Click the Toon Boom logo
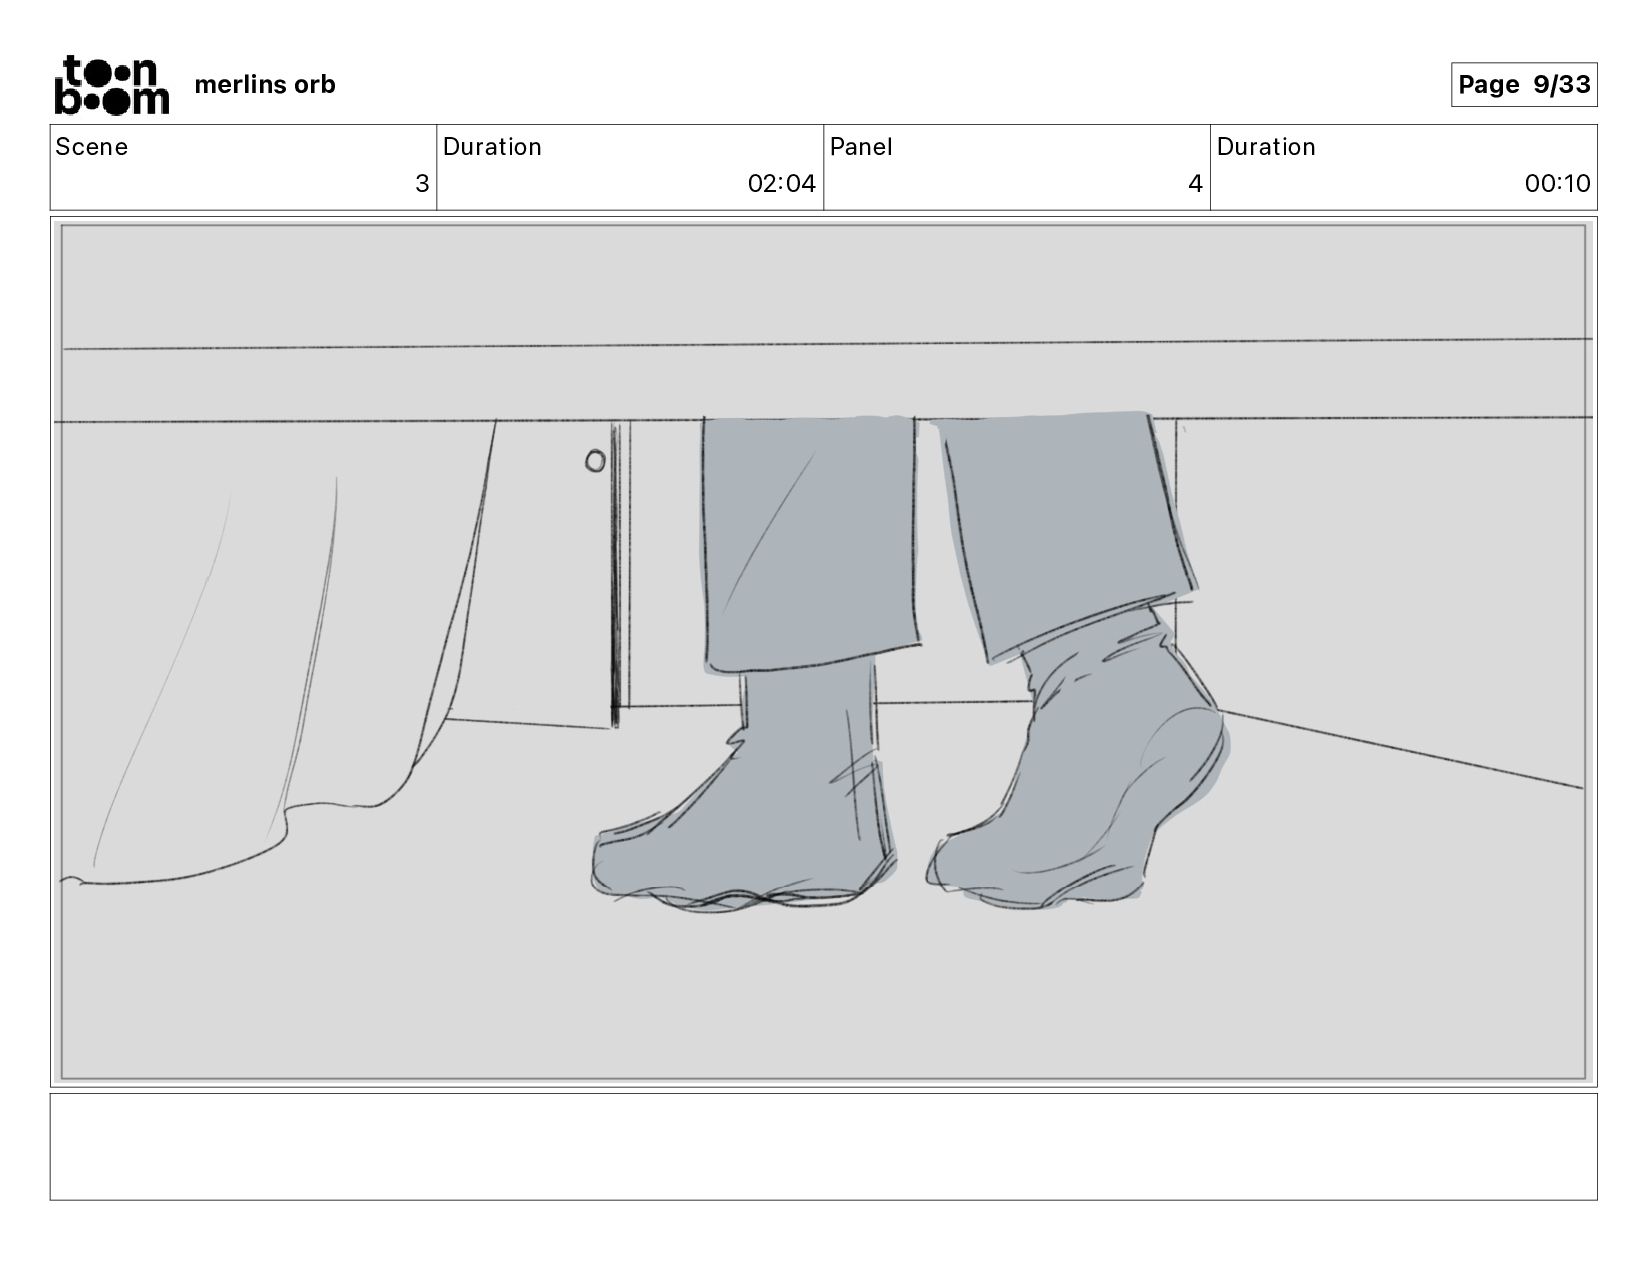Image resolution: width=1650 pixels, height=1275 pixels. [111, 85]
